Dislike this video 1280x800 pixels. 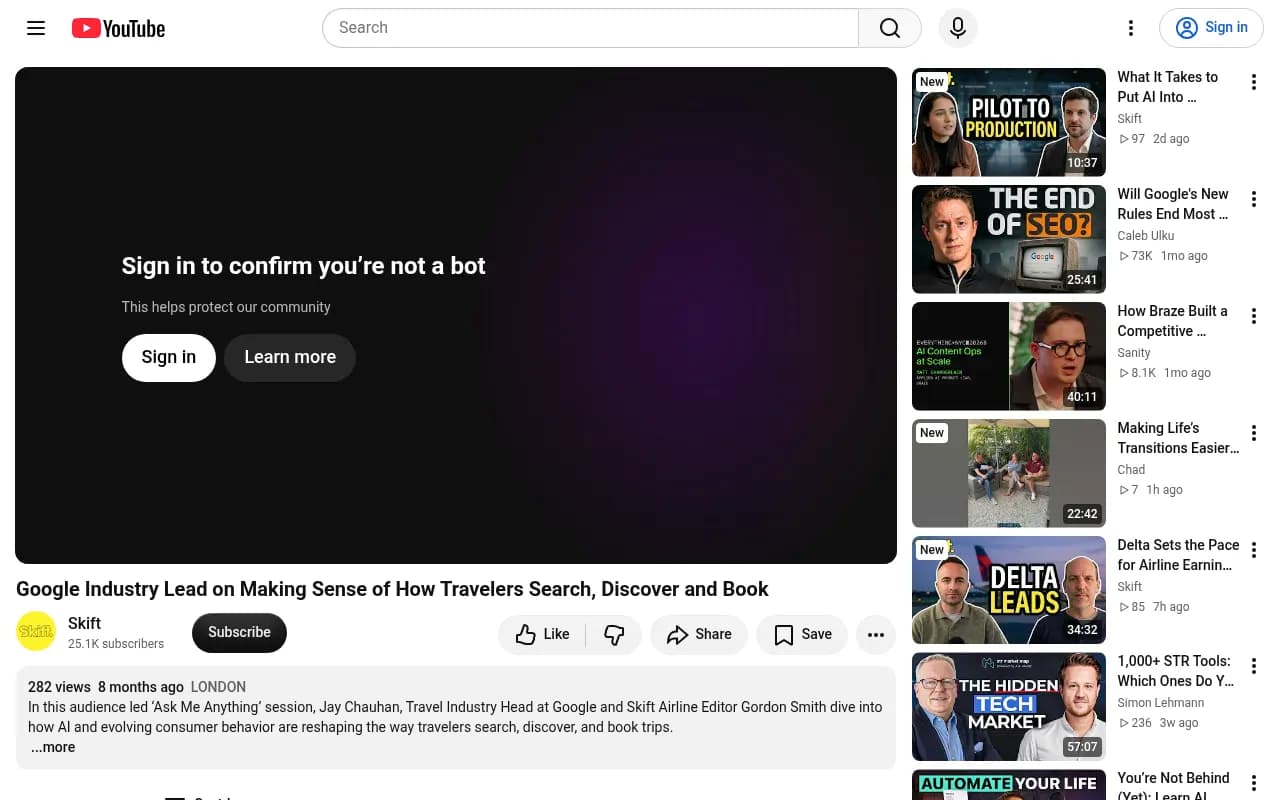point(614,634)
